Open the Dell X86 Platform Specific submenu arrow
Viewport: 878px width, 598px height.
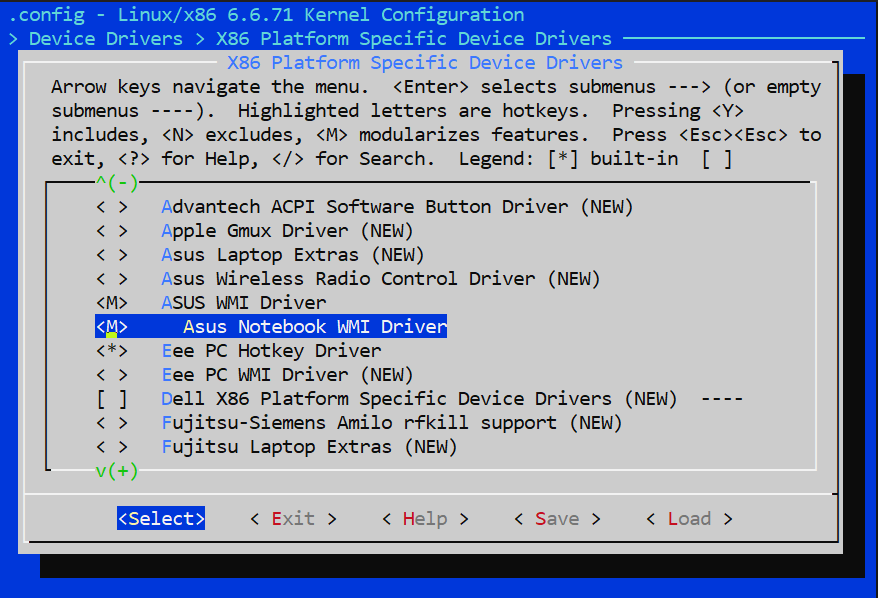[721, 399]
